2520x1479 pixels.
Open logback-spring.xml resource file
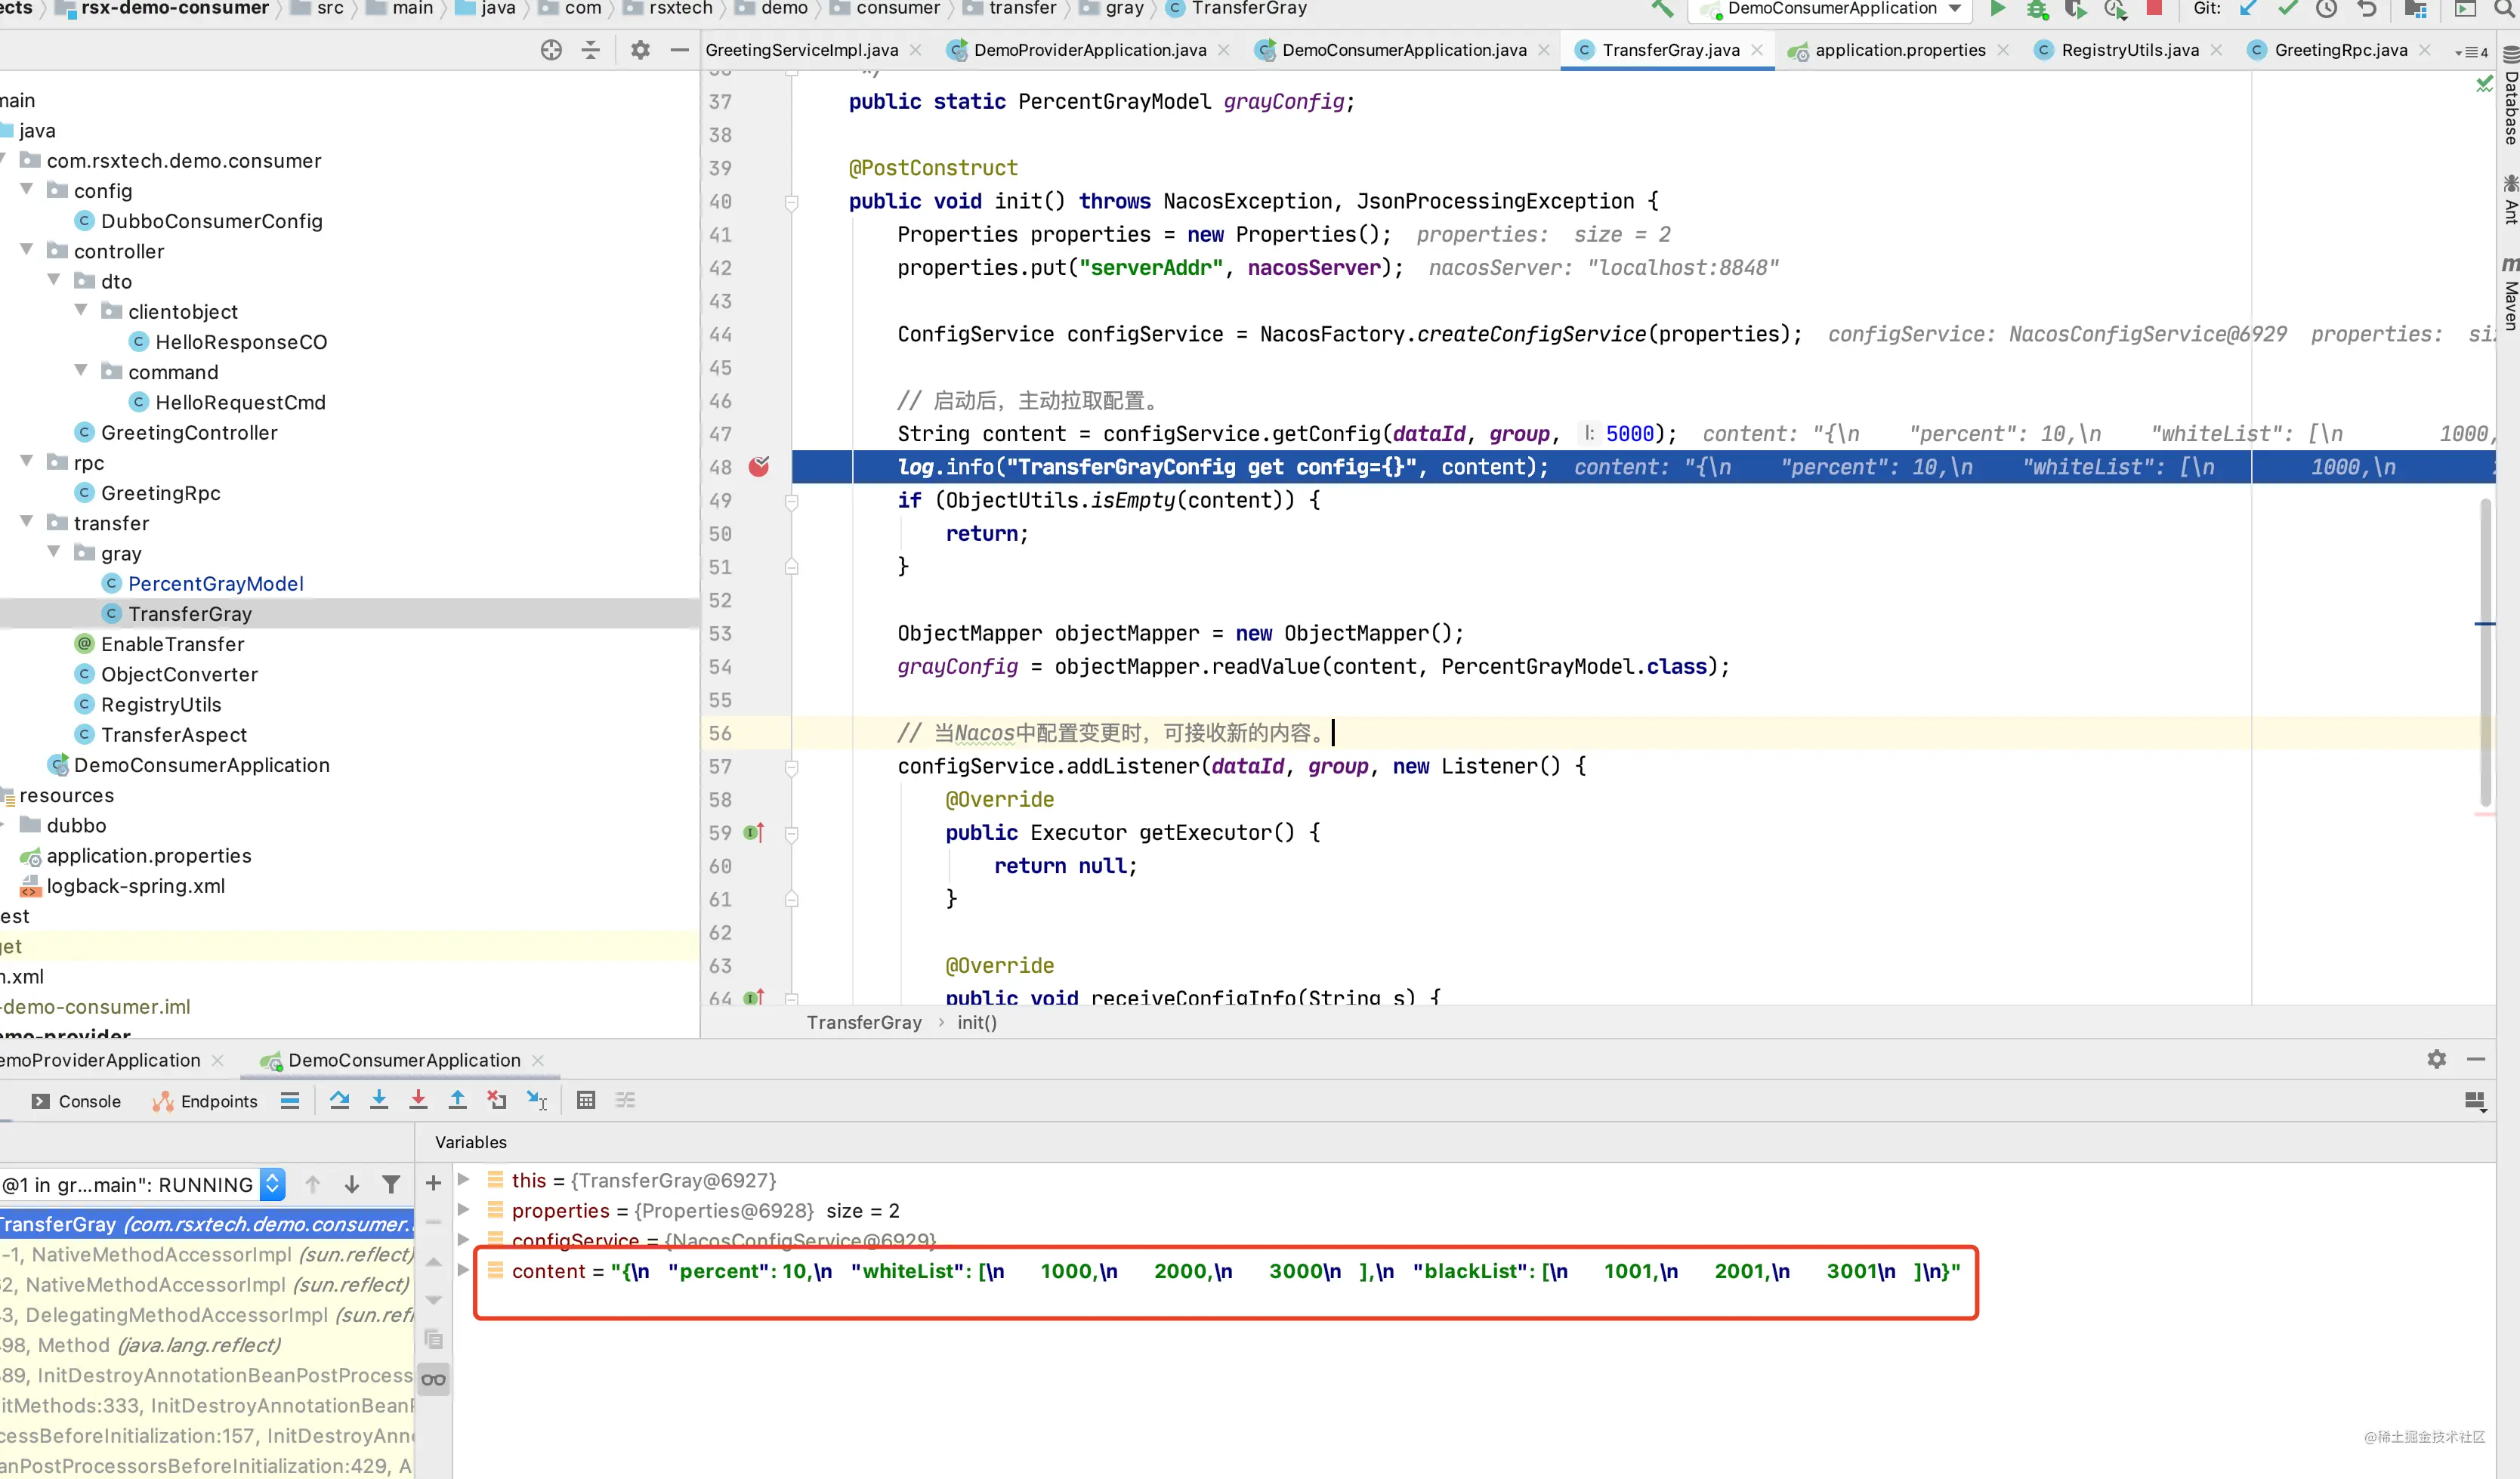[x=136, y=885]
